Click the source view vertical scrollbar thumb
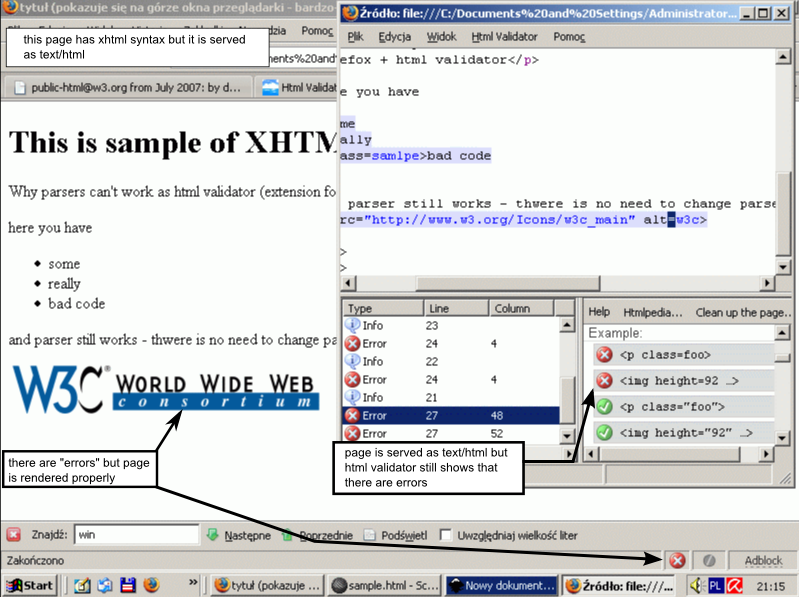The height and width of the screenshot is (597, 799). pos(783,214)
